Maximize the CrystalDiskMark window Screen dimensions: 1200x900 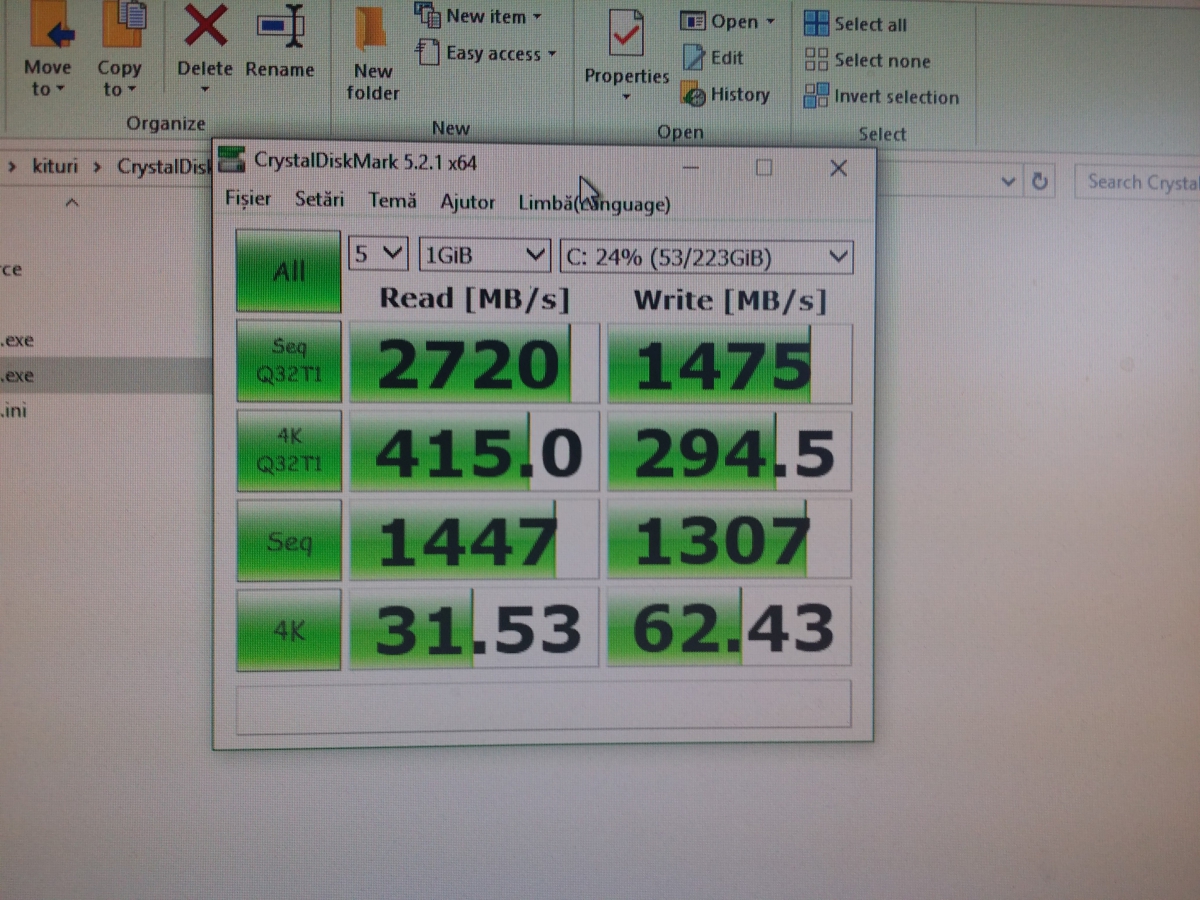click(x=764, y=167)
